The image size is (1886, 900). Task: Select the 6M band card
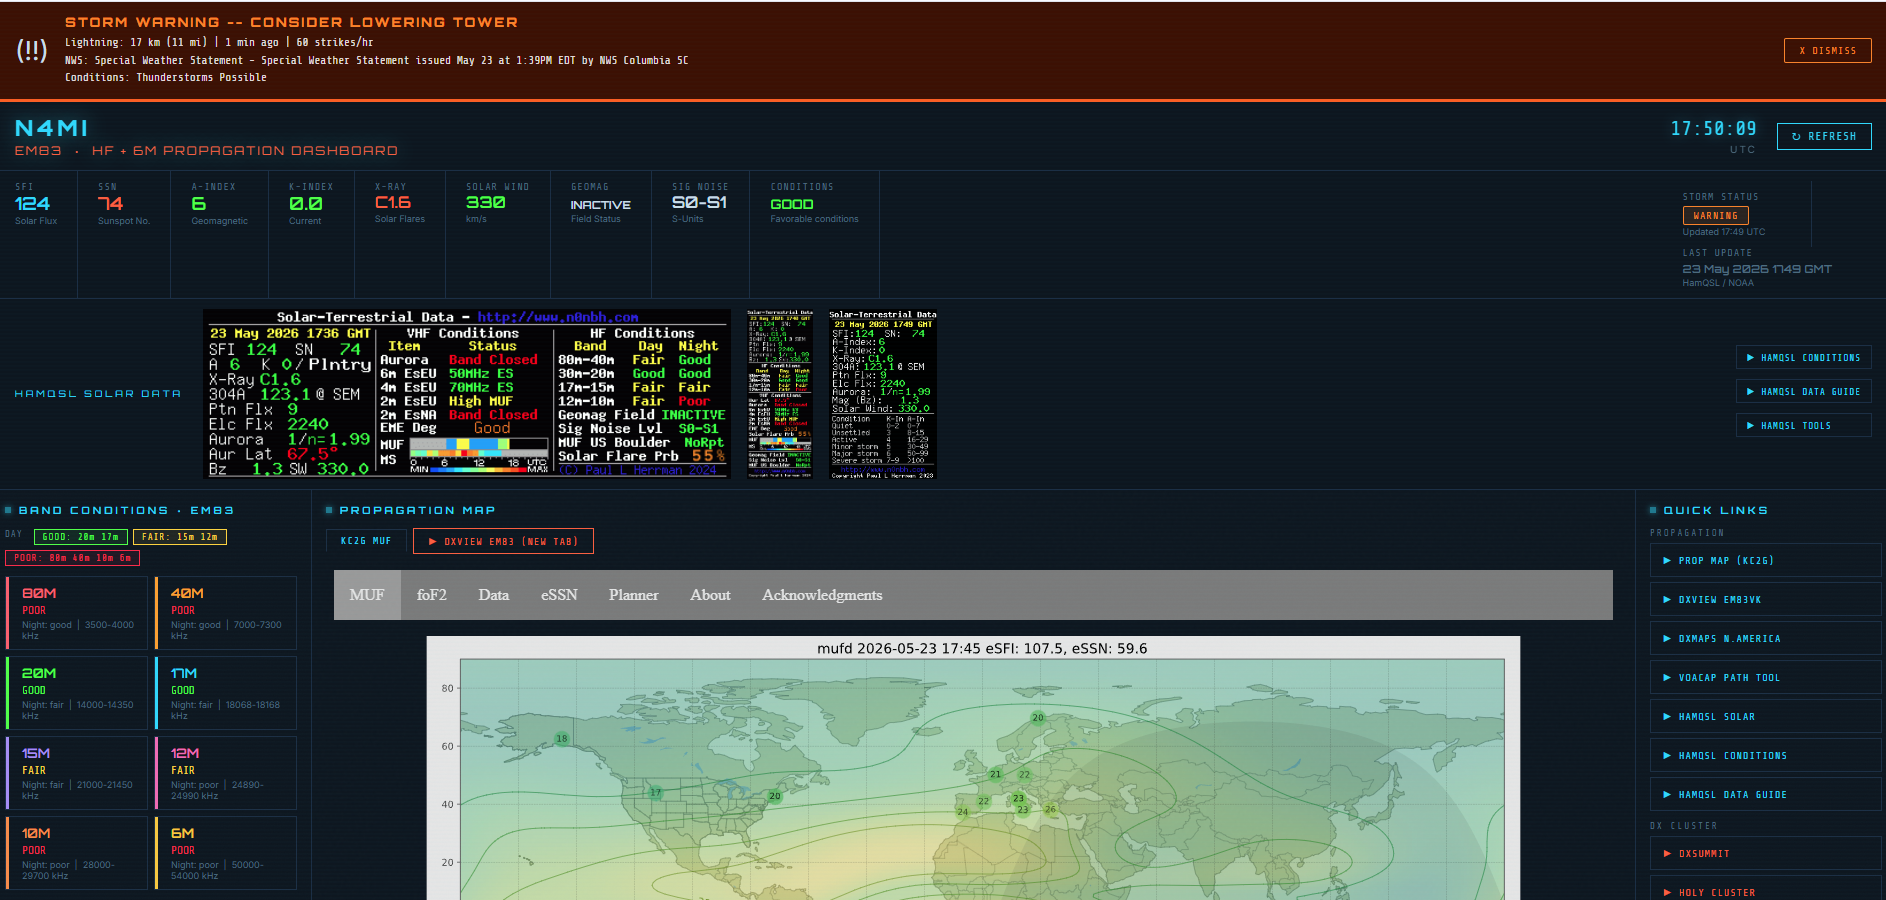226,853
